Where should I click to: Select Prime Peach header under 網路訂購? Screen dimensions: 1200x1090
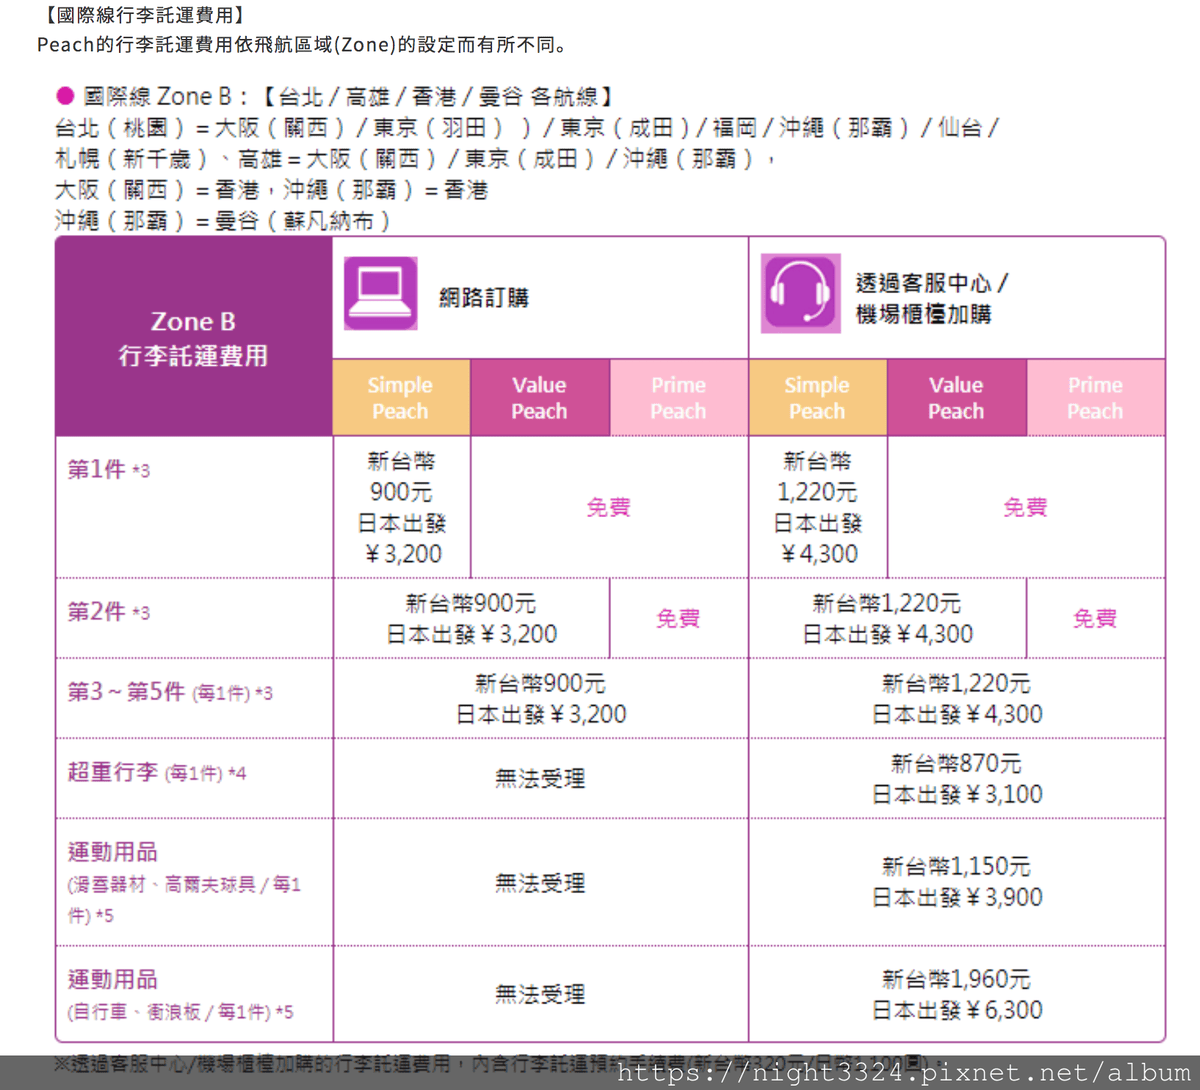click(x=679, y=398)
